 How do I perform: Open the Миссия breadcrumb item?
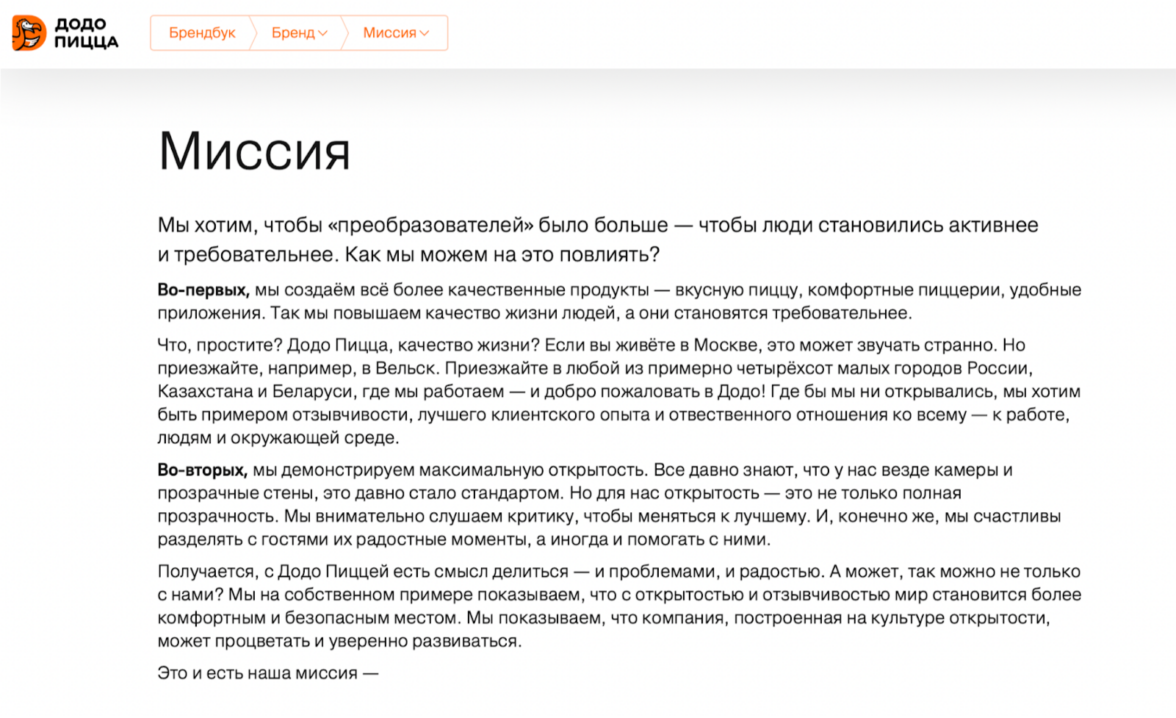(389, 33)
